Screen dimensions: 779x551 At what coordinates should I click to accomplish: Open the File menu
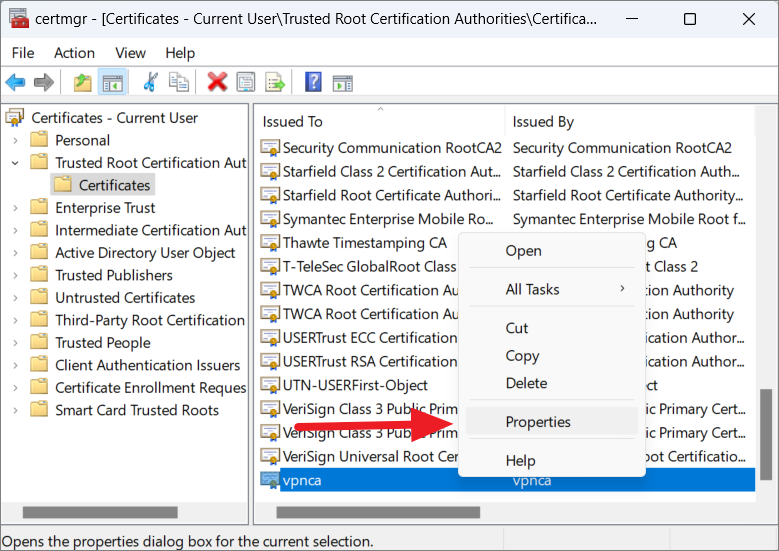tap(23, 53)
